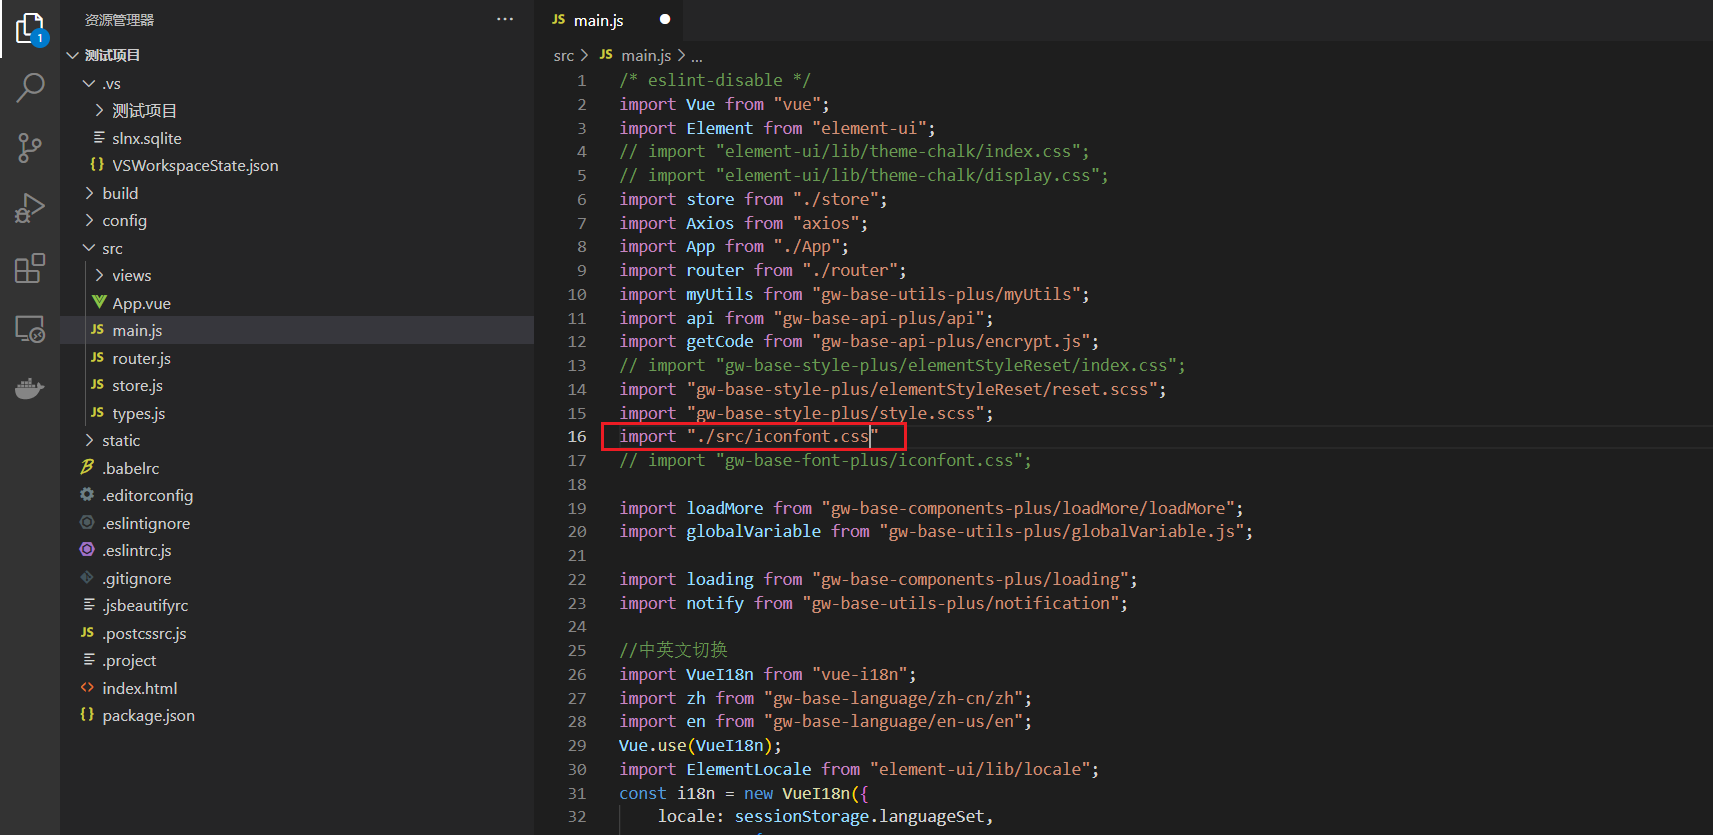Open the Extensions view icon
This screenshot has width=1713, height=835.
tap(30, 268)
